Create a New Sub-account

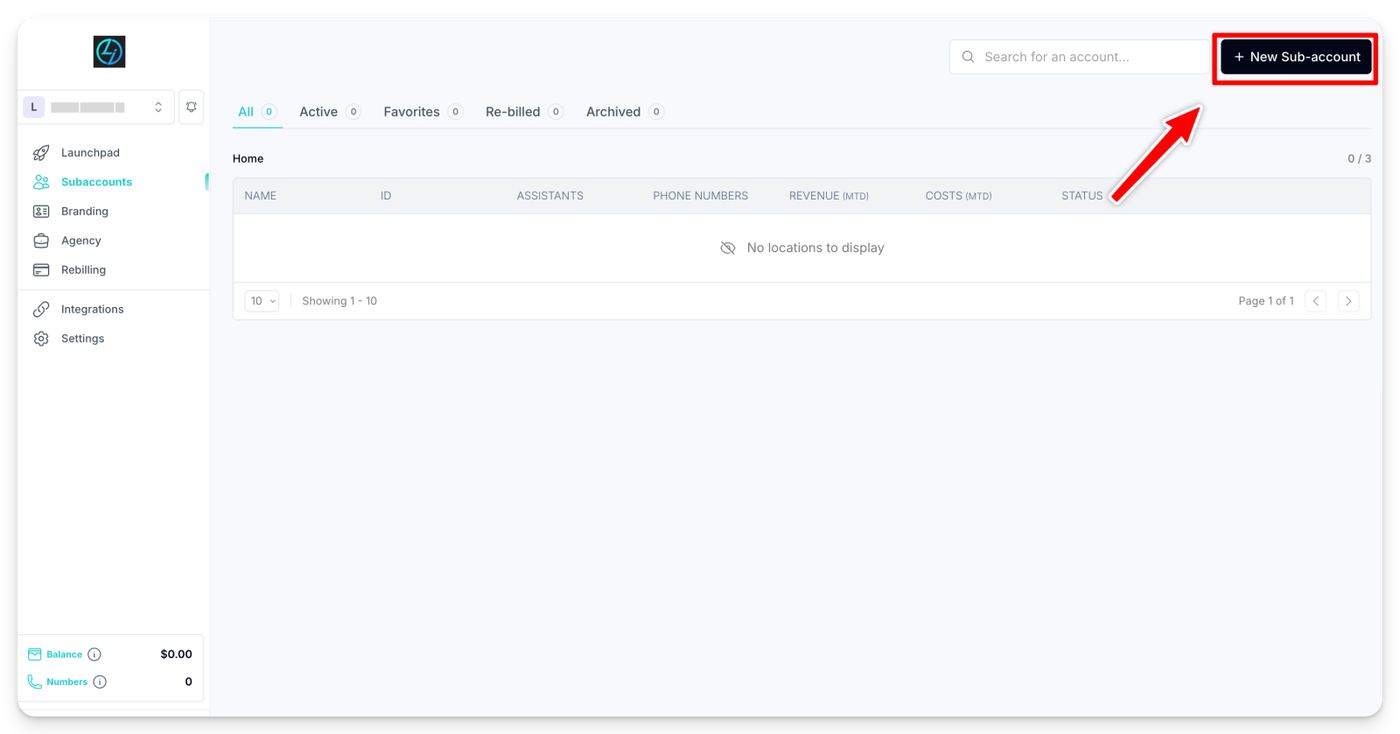click(x=1296, y=57)
